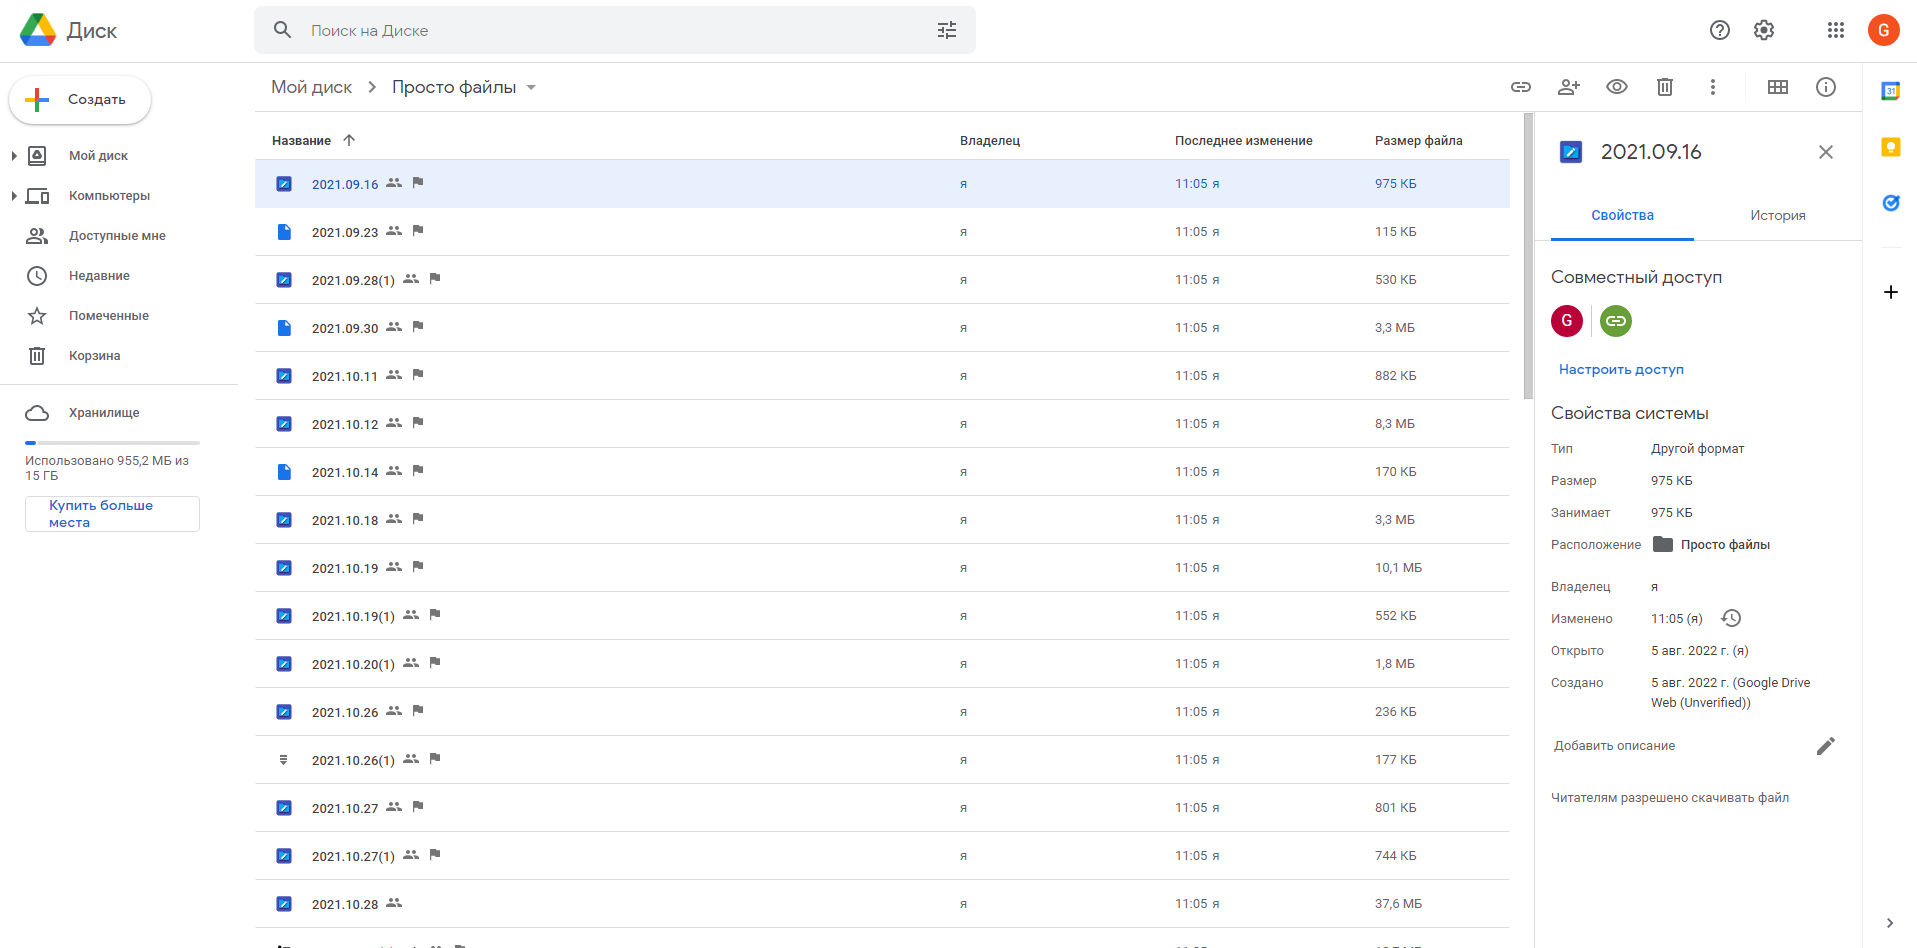
Task: Click the edit description pencil icon
Action: [x=1826, y=746]
